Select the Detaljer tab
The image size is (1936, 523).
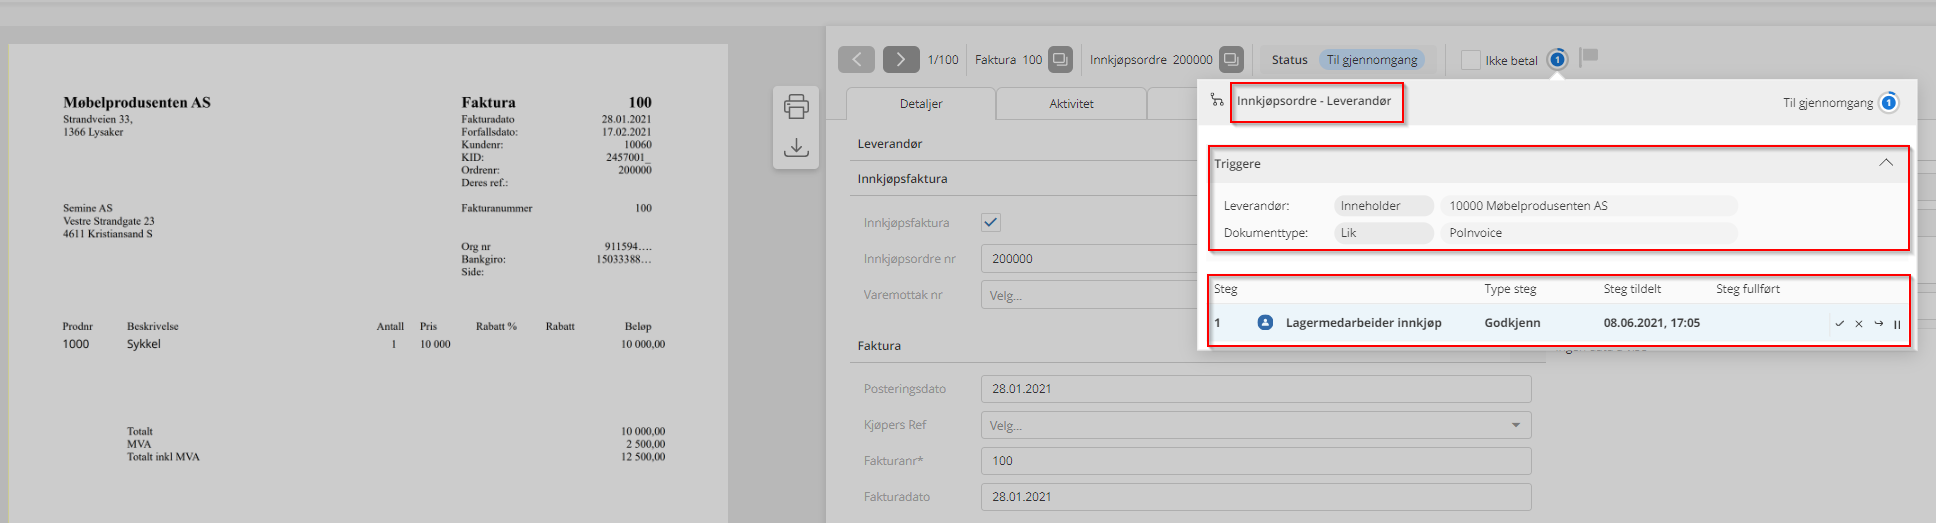point(920,104)
